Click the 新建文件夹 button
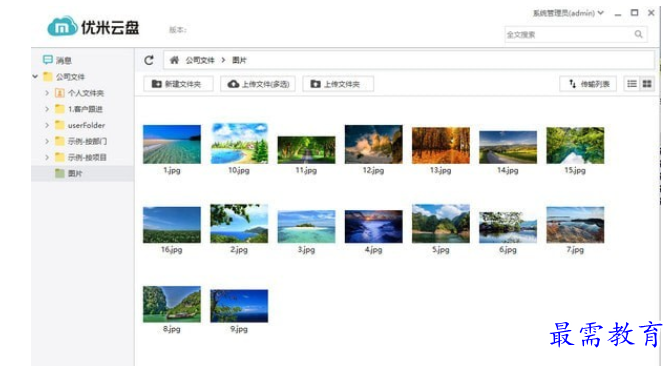Image resolution: width=671 pixels, height=366 pixels. (x=178, y=84)
